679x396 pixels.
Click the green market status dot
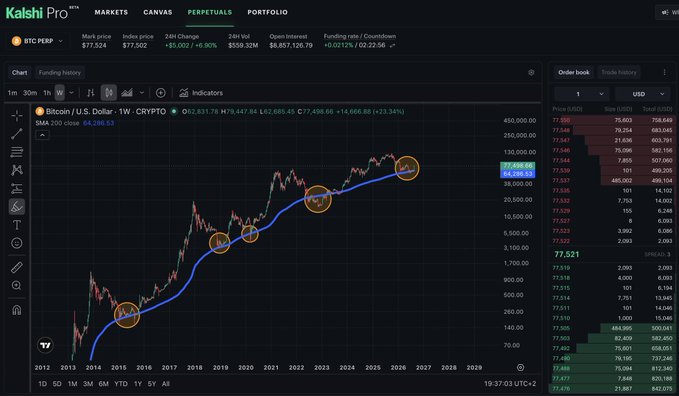click(174, 111)
